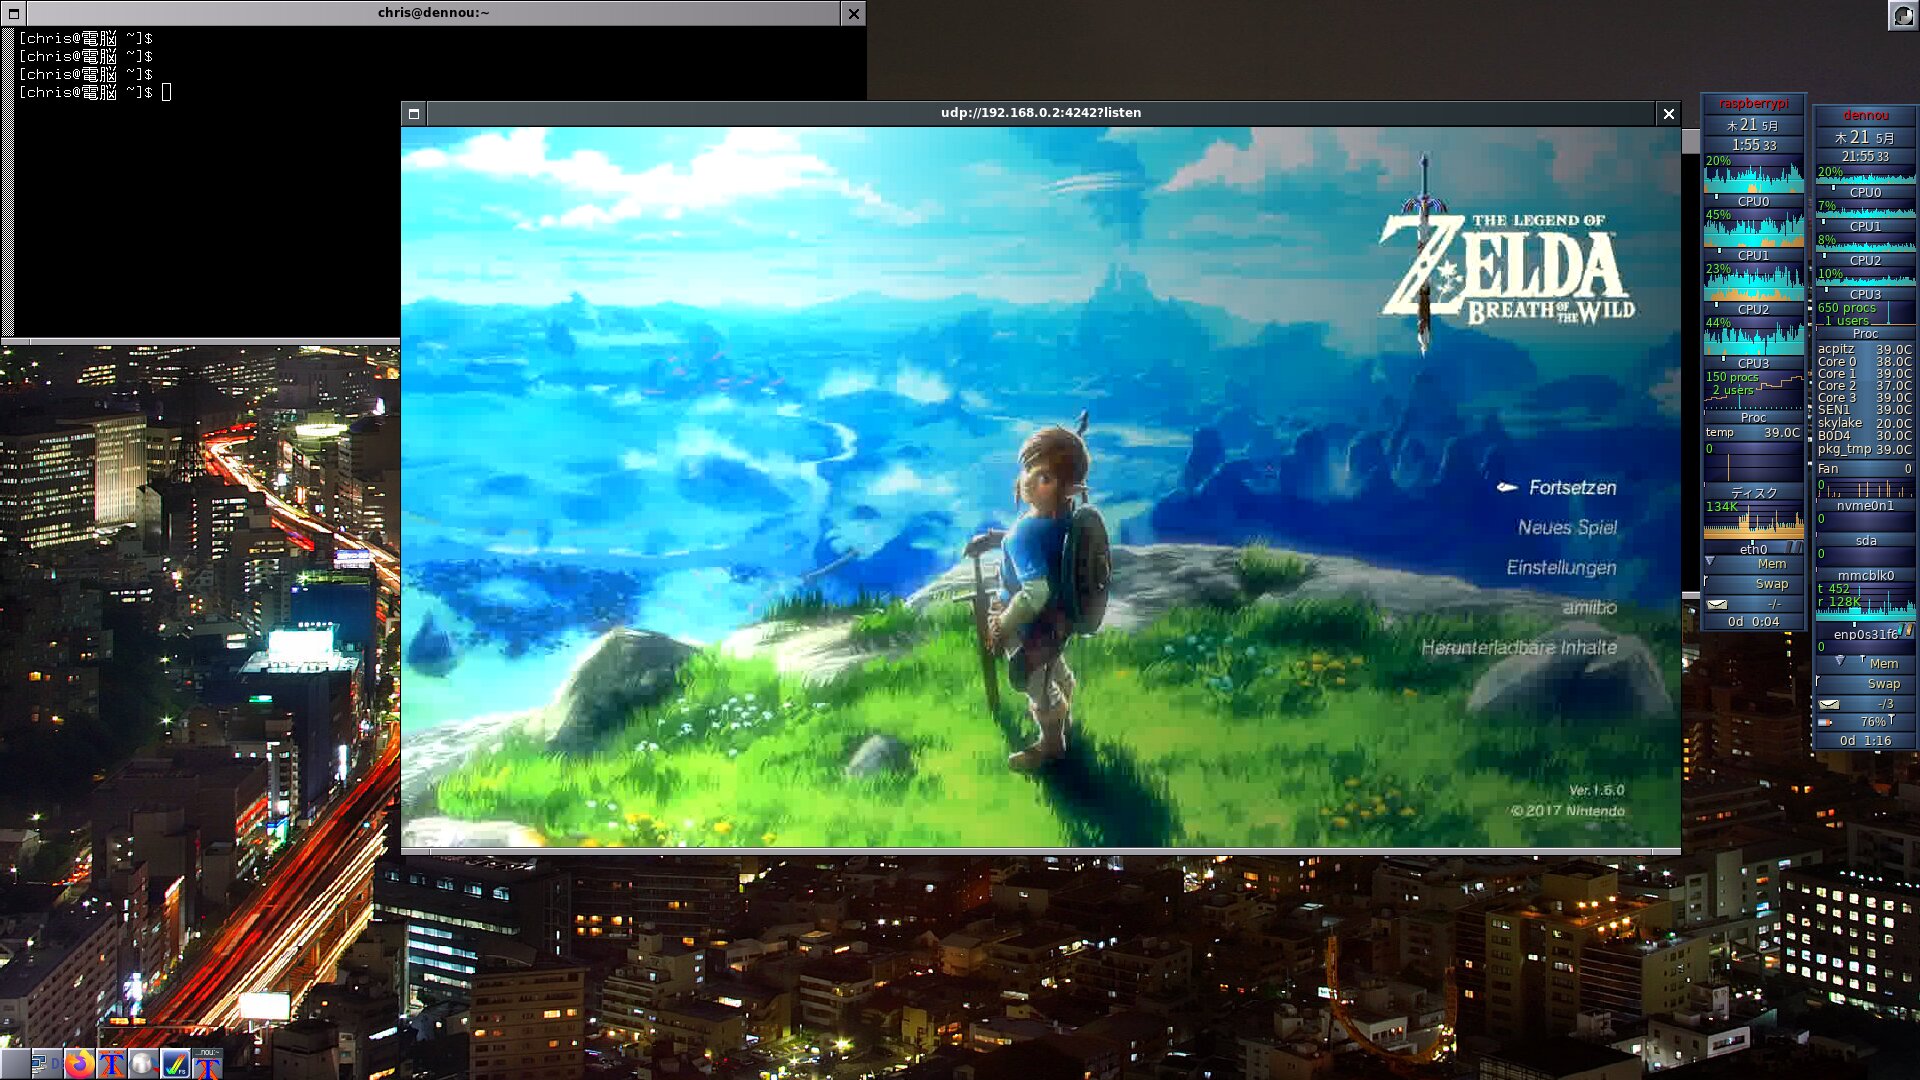Click the dennou 10% CPU3 chart
Image resolution: width=1920 pixels, height=1080 pixels.
coord(1866,278)
